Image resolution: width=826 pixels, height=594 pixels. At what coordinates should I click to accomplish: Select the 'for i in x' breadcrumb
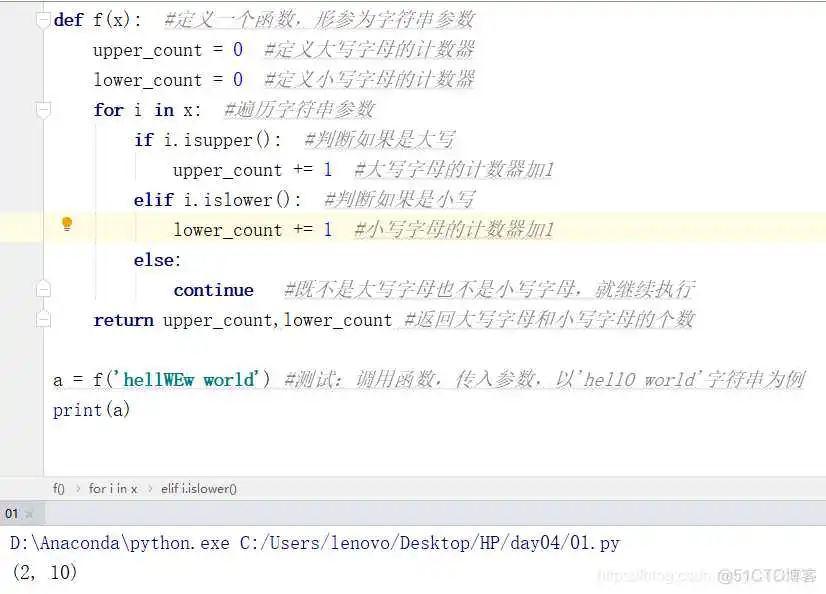tap(113, 489)
